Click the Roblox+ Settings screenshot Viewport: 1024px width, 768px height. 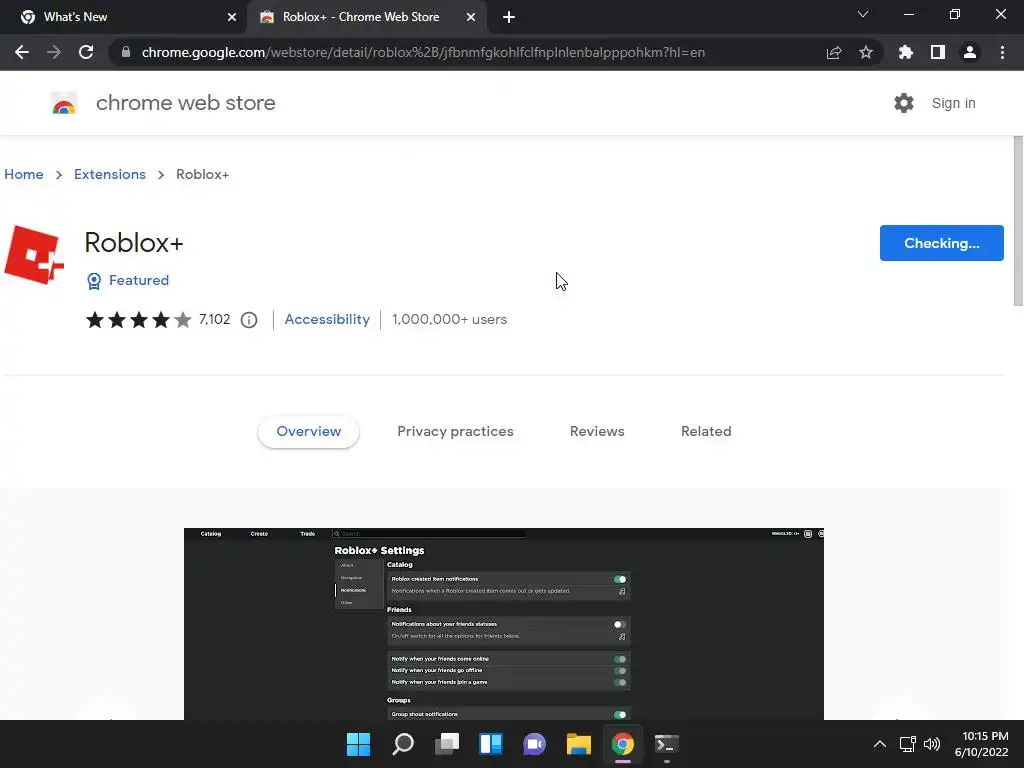(x=504, y=624)
